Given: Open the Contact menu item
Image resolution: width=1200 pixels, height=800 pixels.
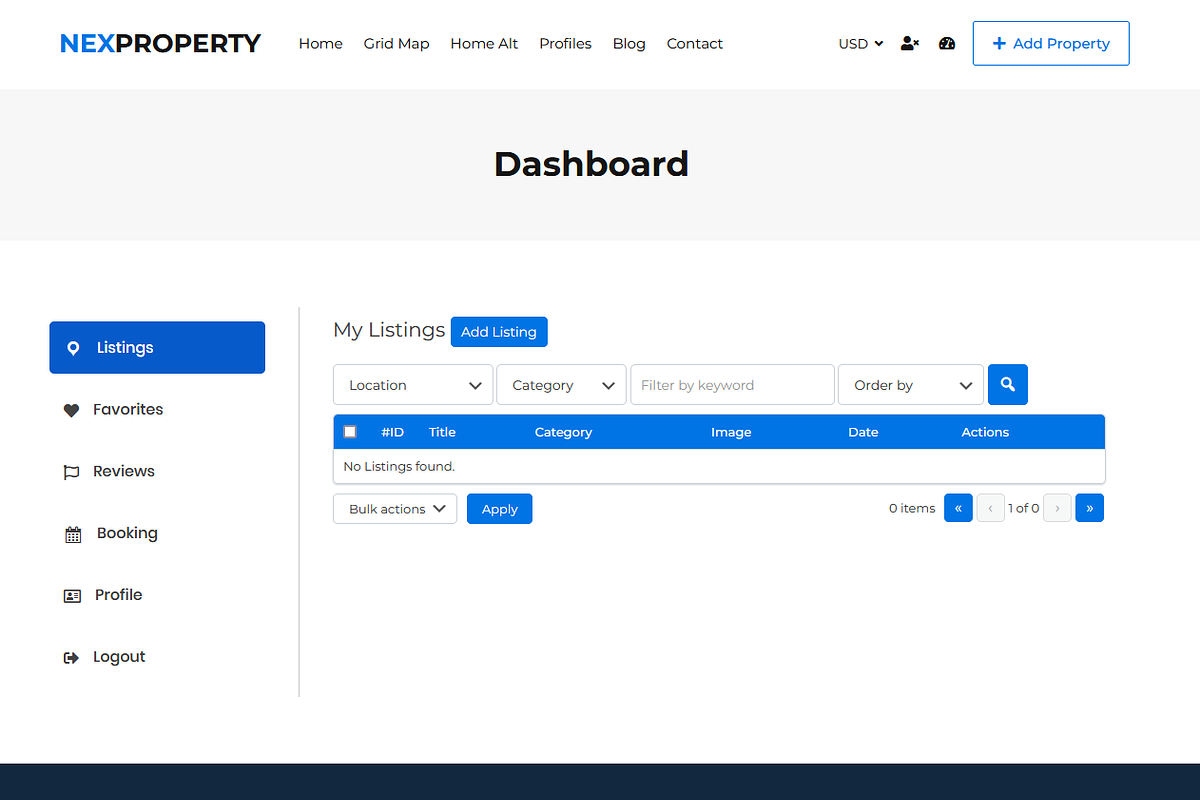Looking at the screenshot, I should 695,43.
